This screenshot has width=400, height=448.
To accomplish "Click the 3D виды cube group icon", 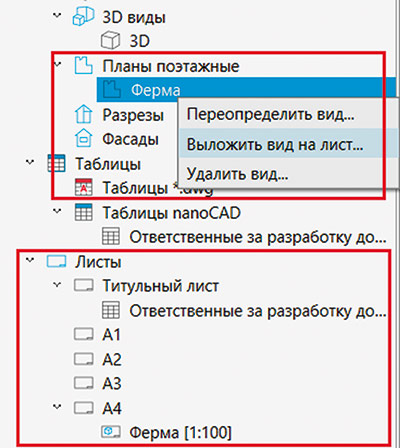I will 83,17.
